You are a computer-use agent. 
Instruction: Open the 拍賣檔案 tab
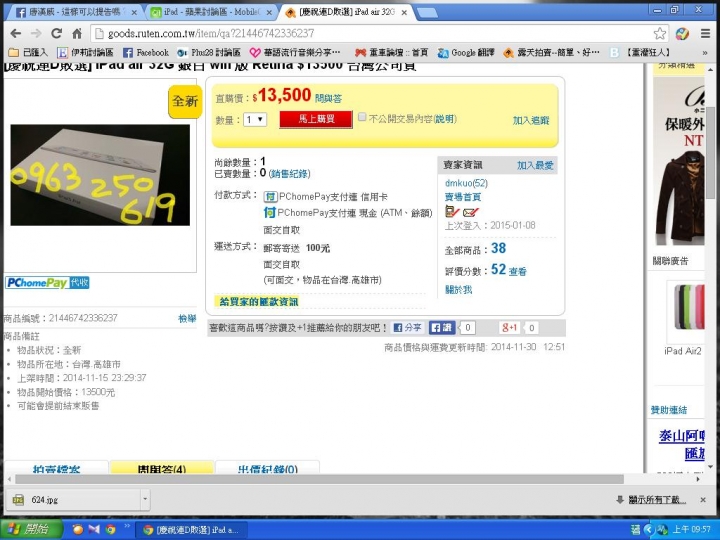[x=56, y=468]
